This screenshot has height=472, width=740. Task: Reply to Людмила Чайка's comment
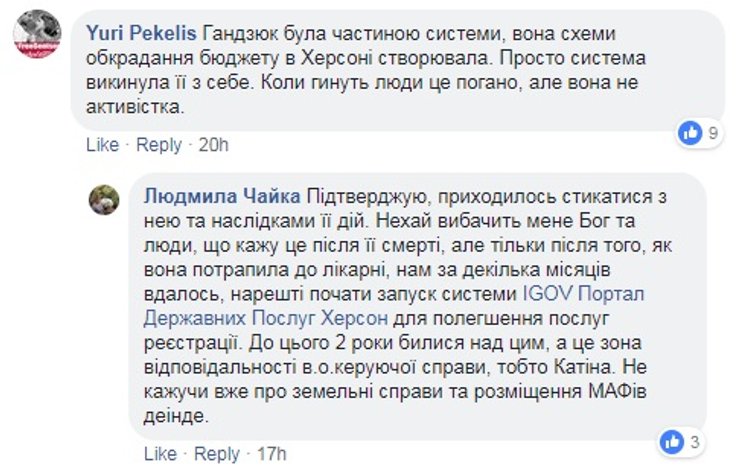pos(217,455)
